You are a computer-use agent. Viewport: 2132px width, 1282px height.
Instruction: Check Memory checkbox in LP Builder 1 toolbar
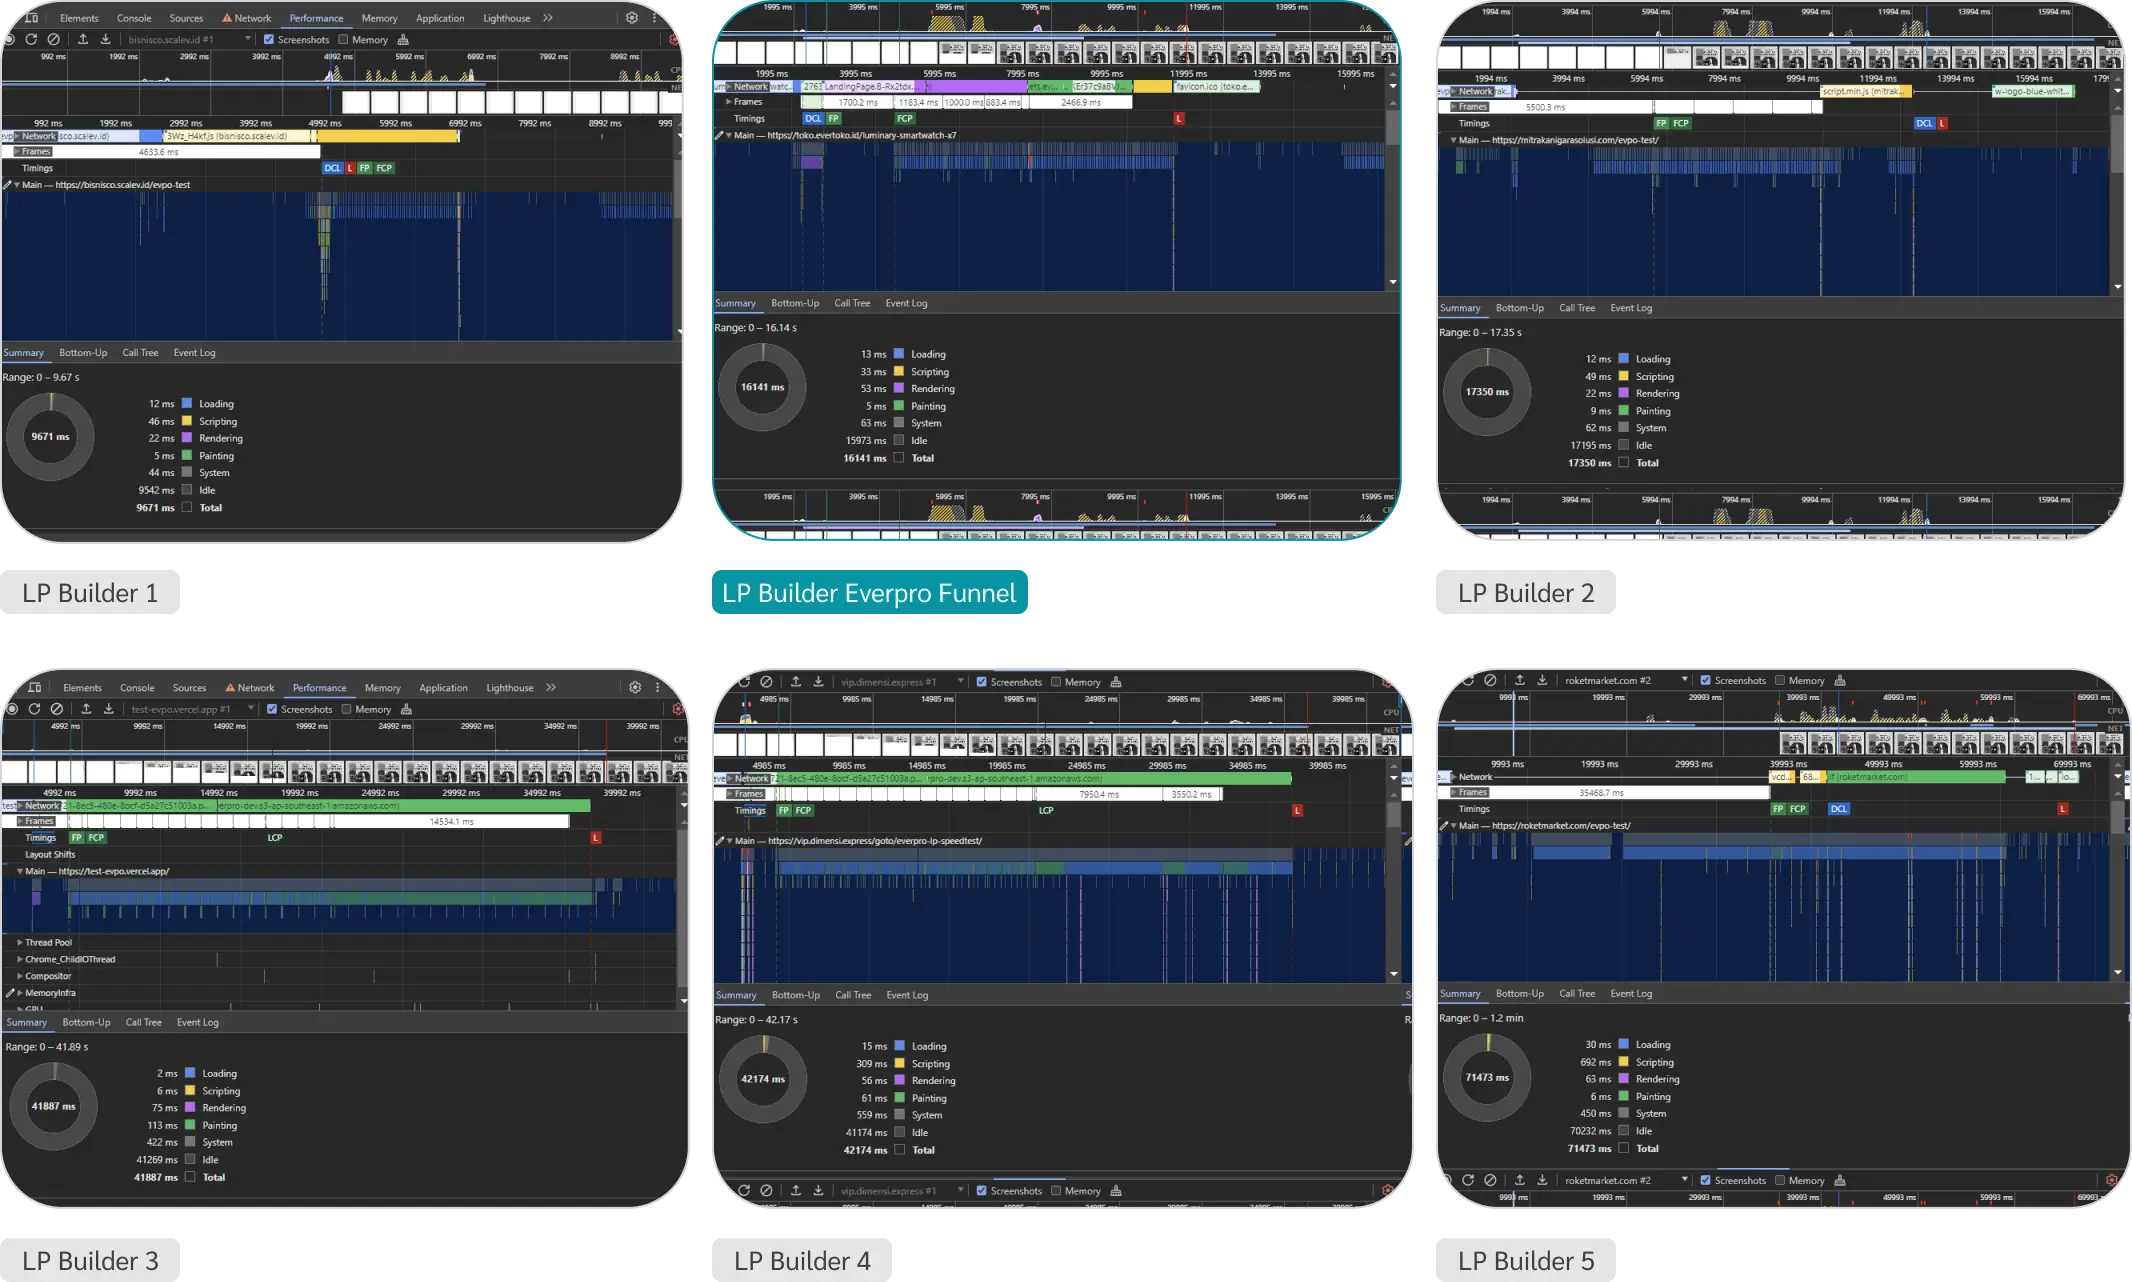tap(344, 40)
